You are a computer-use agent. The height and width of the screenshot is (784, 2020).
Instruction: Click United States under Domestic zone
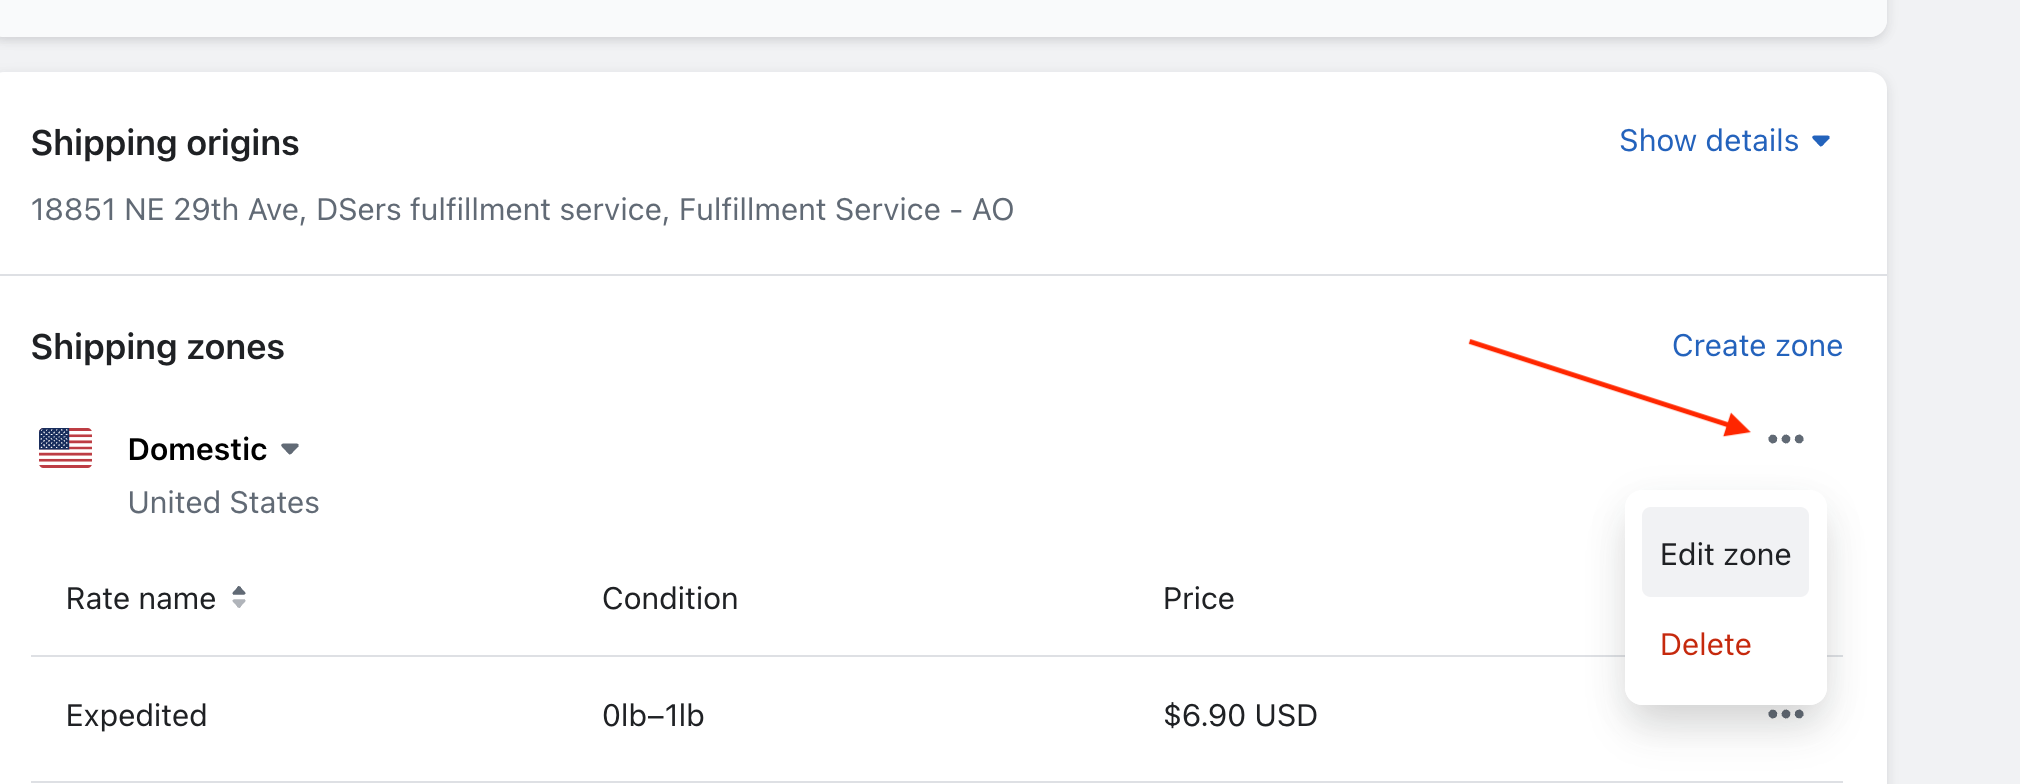[224, 502]
